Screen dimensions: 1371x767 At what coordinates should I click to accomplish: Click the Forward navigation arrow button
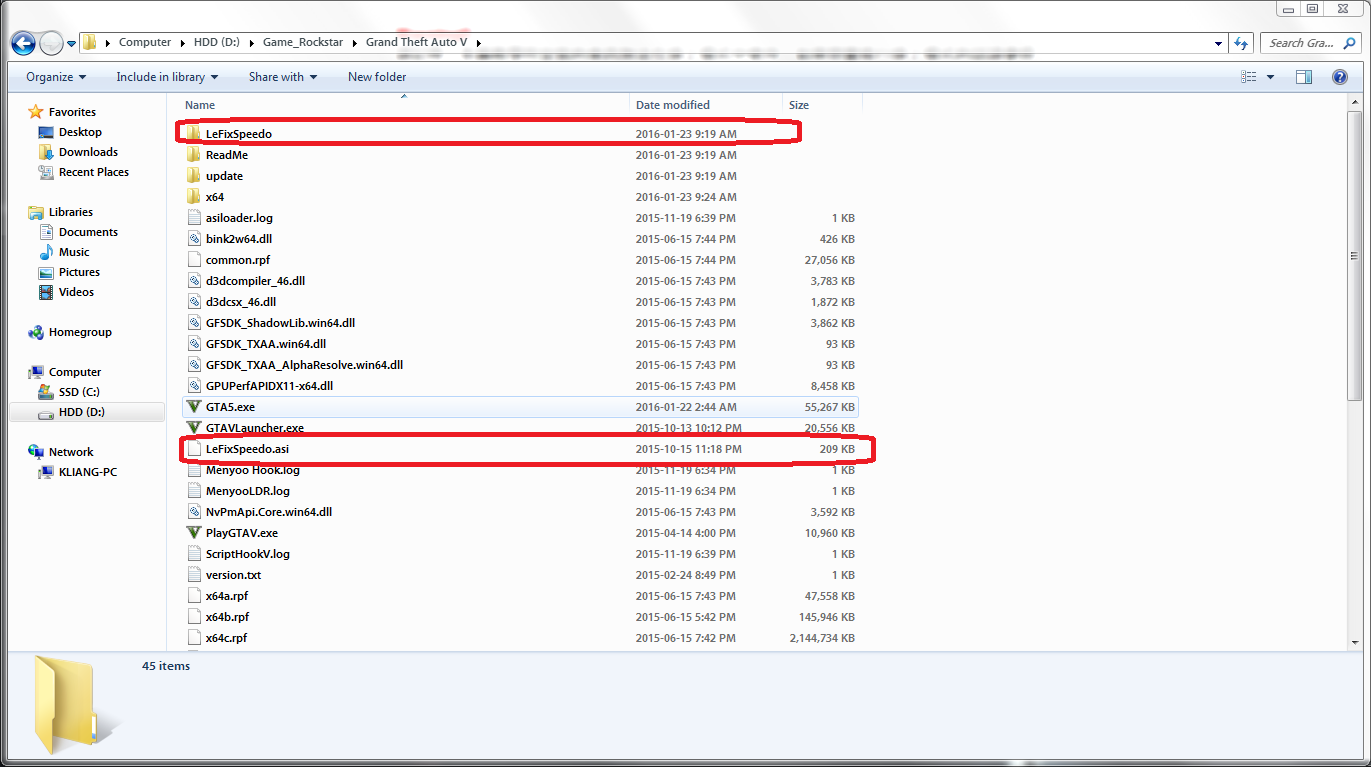[51, 43]
